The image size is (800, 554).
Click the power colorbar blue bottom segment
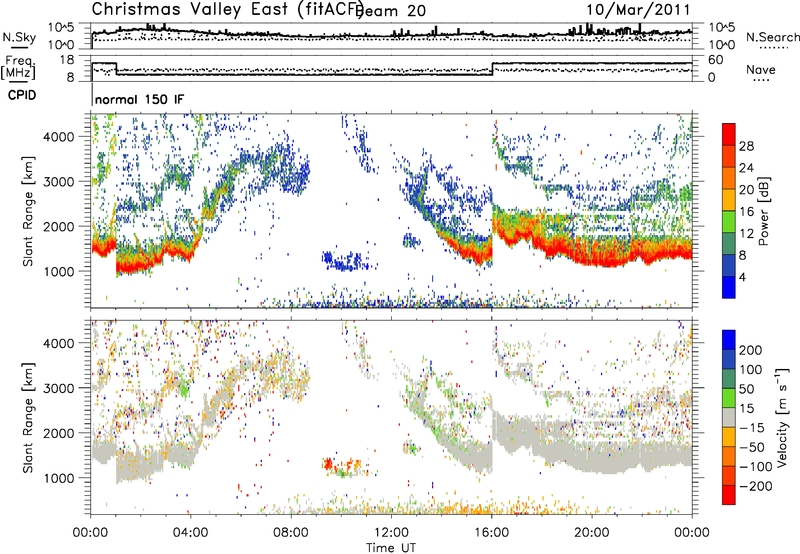coord(729,287)
